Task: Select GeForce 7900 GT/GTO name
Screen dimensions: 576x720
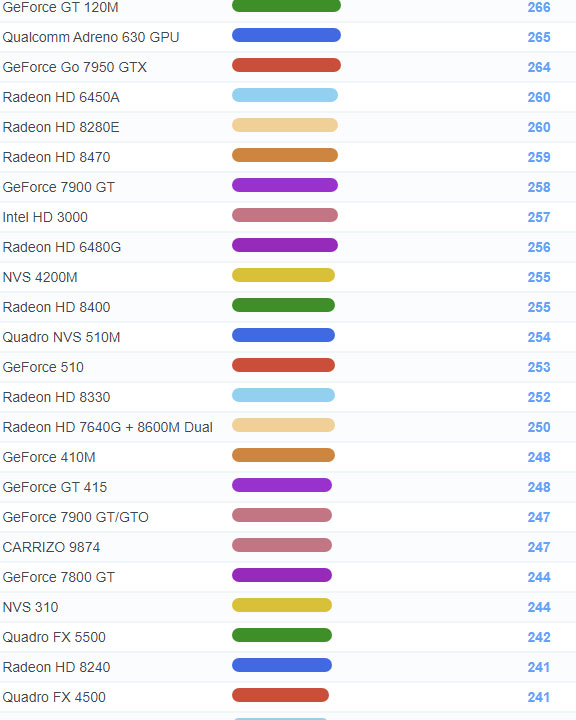Action: (76, 517)
